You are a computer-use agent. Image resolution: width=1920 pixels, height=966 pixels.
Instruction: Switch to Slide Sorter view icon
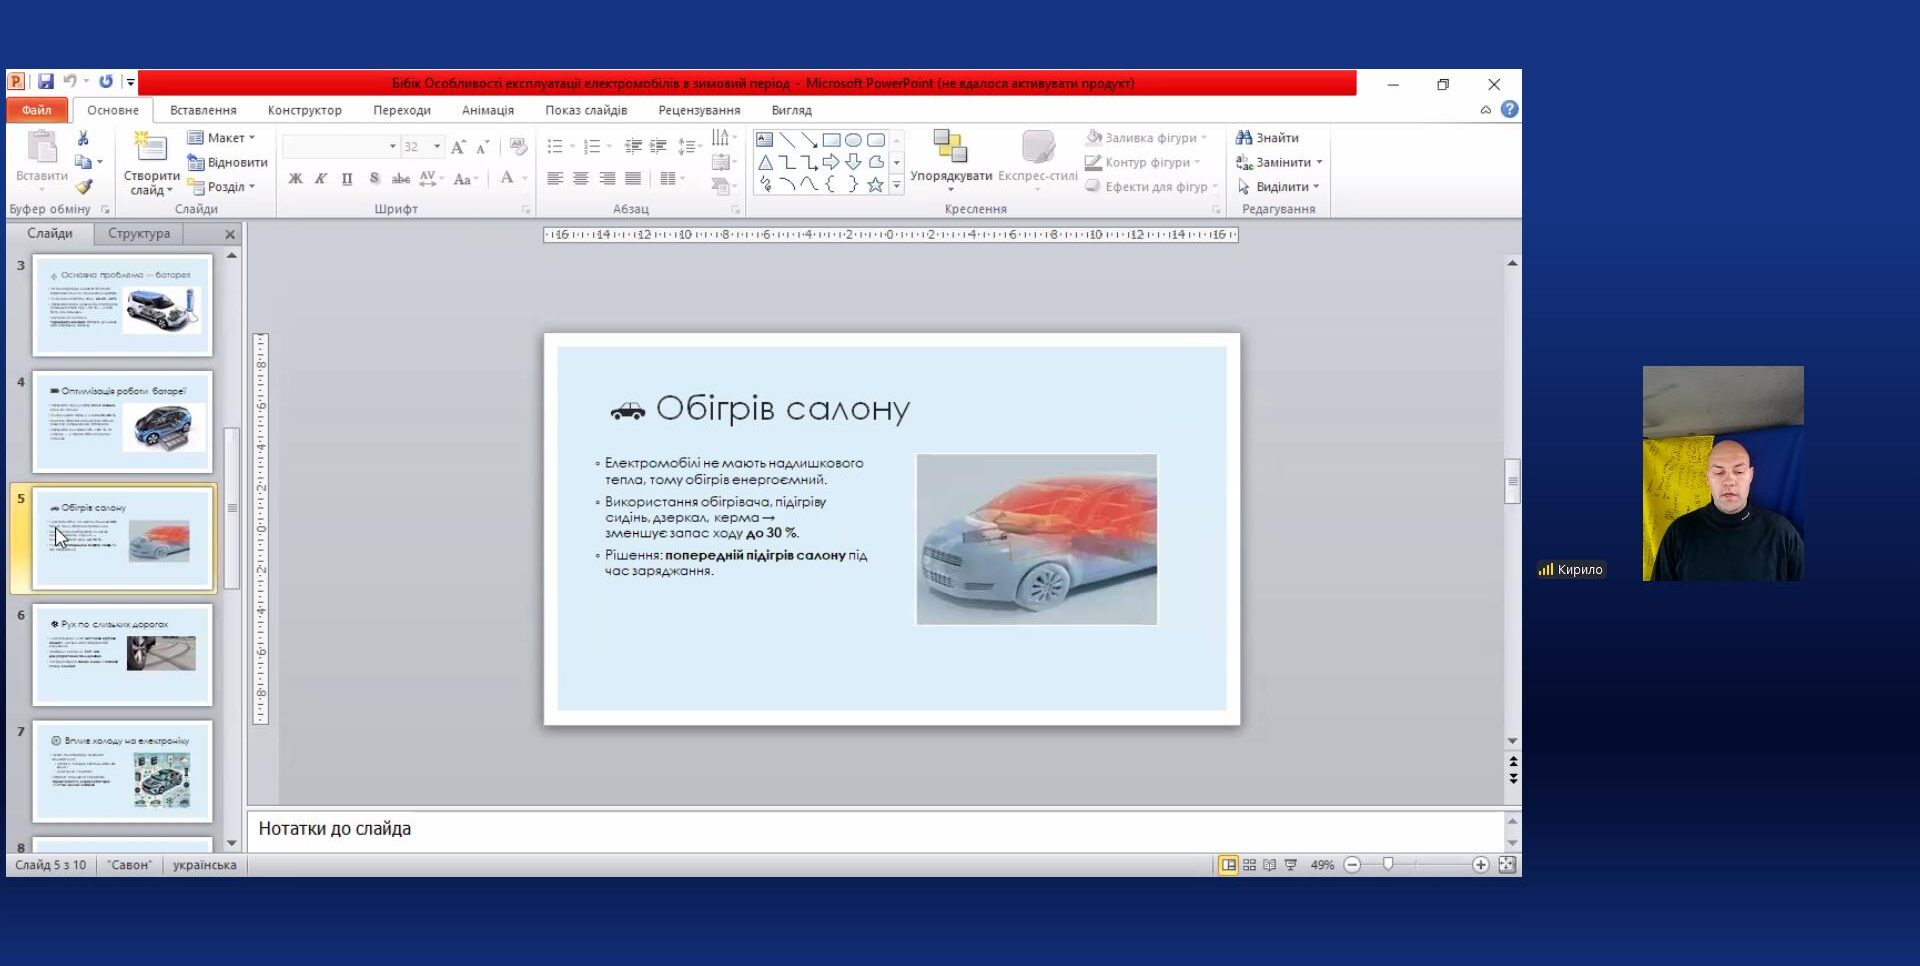coord(1249,865)
